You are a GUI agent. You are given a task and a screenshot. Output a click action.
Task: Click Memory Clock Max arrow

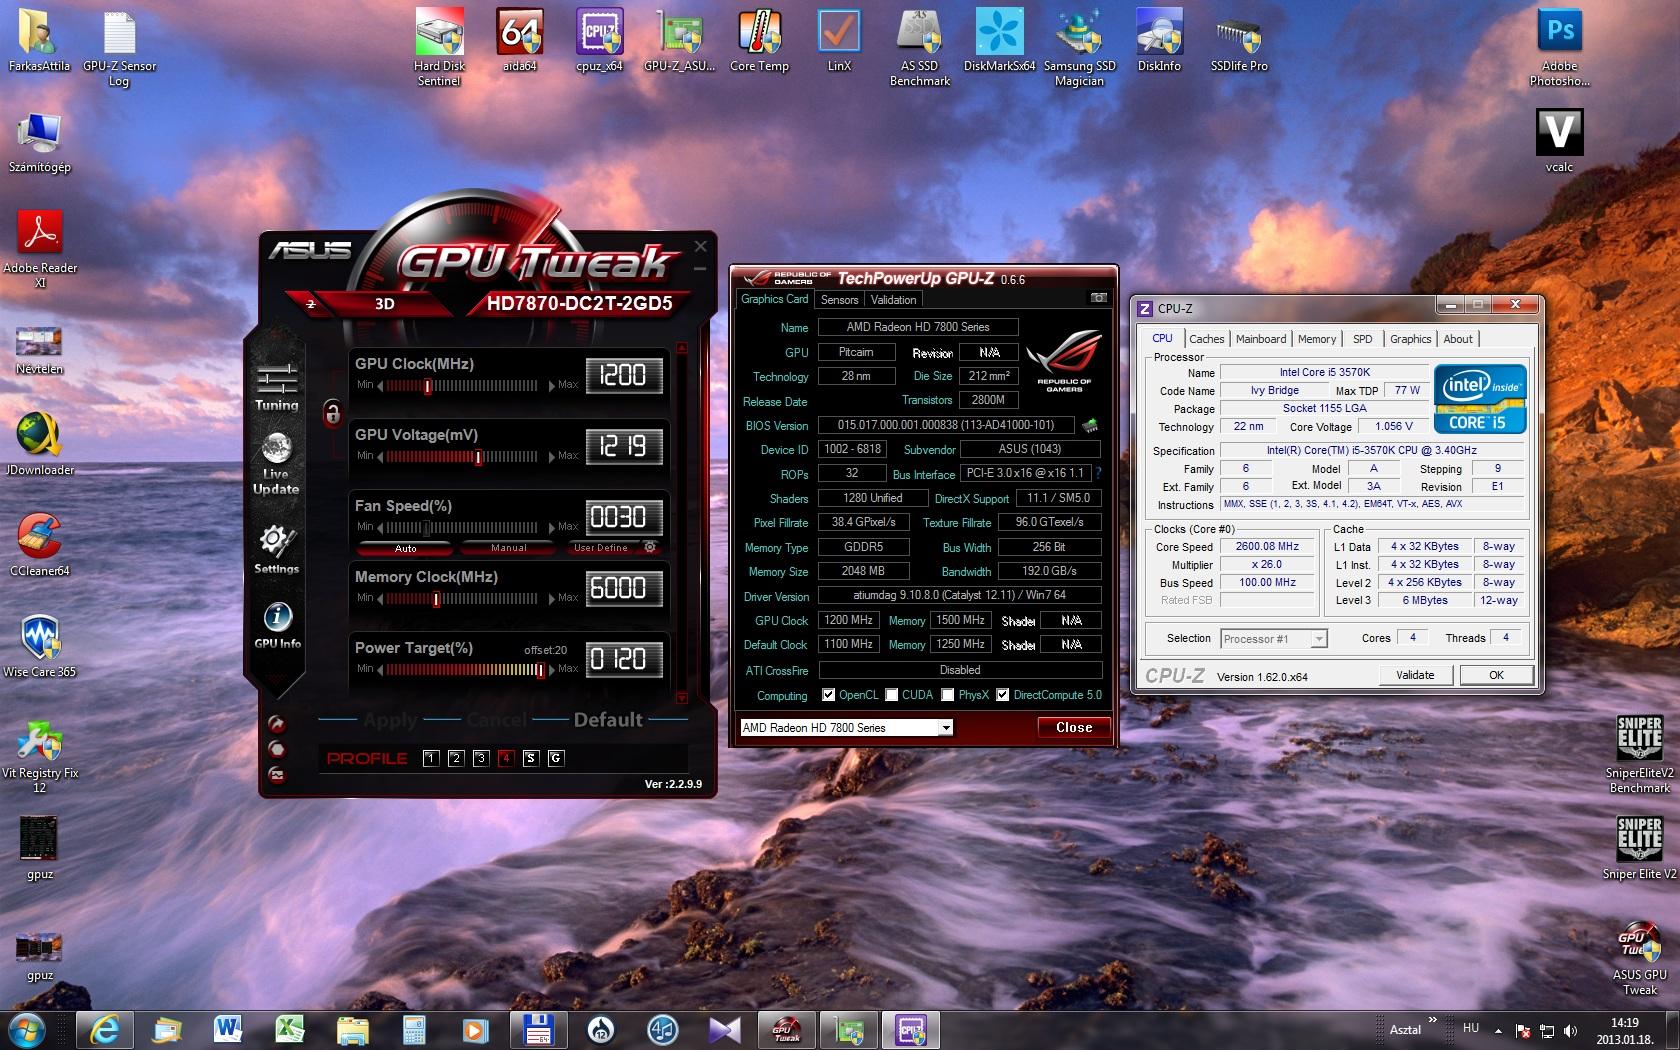pos(552,598)
